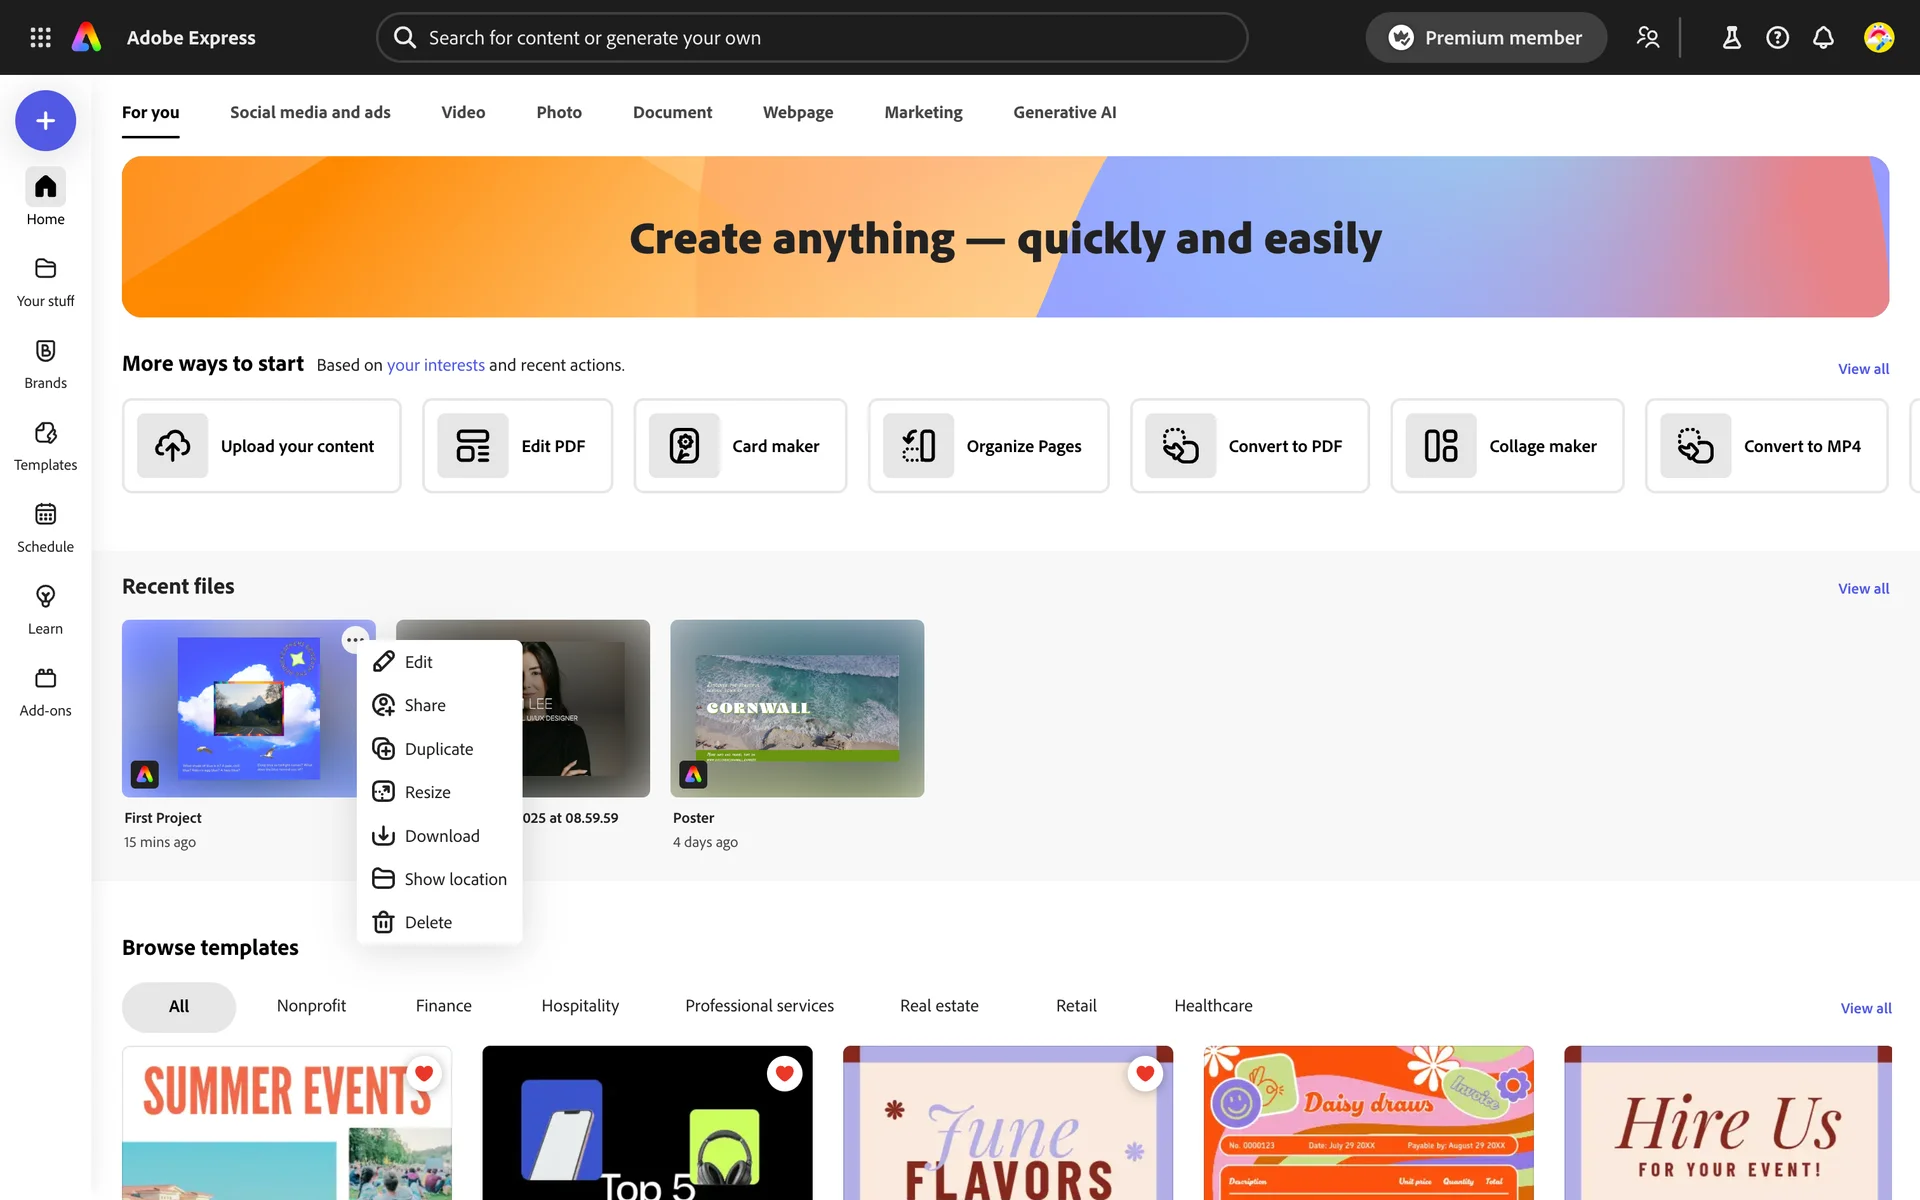Open the beta flask icon
The width and height of the screenshot is (1920, 1200).
(1731, 38)
